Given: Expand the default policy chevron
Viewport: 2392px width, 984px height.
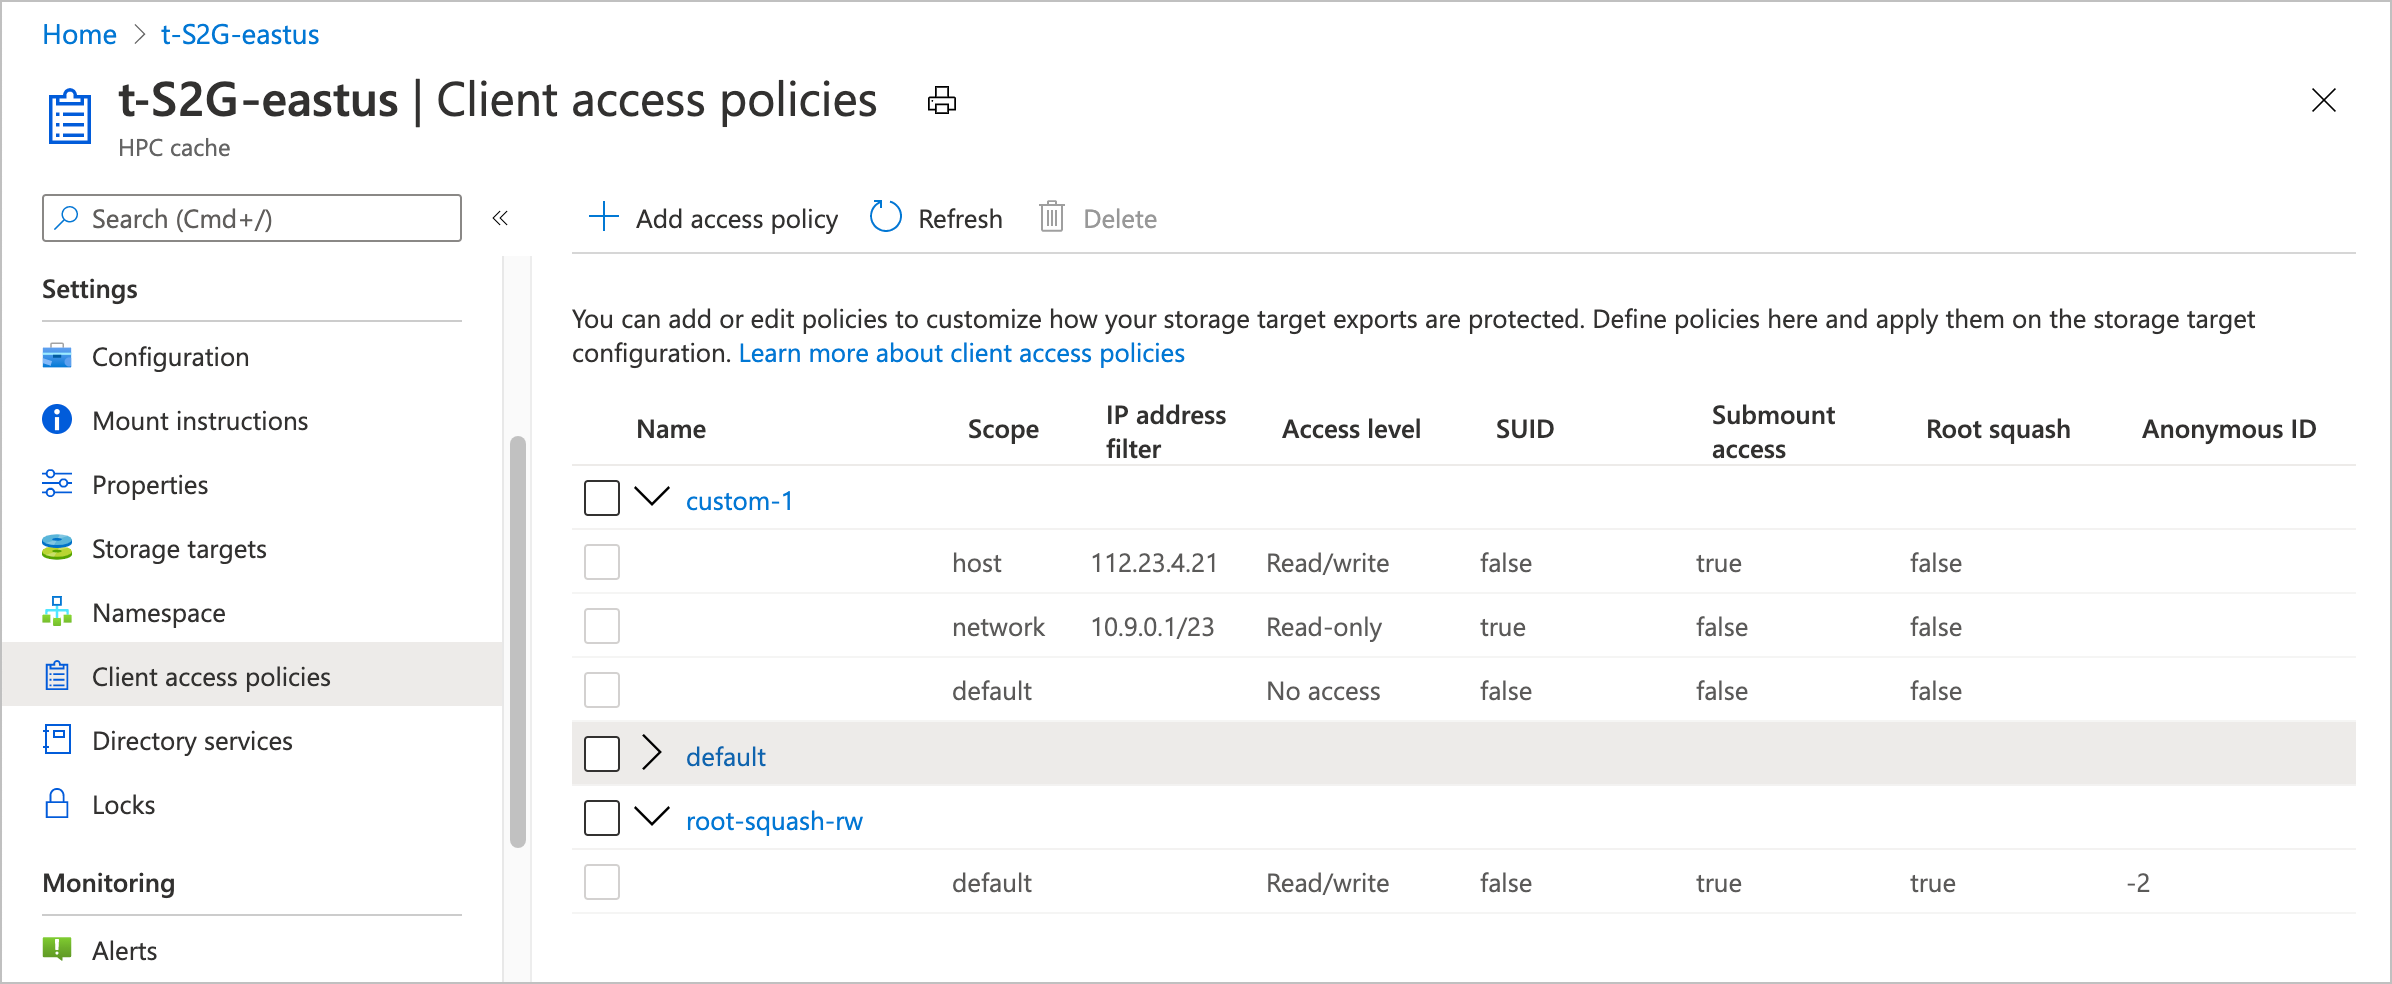Looking at the screenshot, I should 652,753.
